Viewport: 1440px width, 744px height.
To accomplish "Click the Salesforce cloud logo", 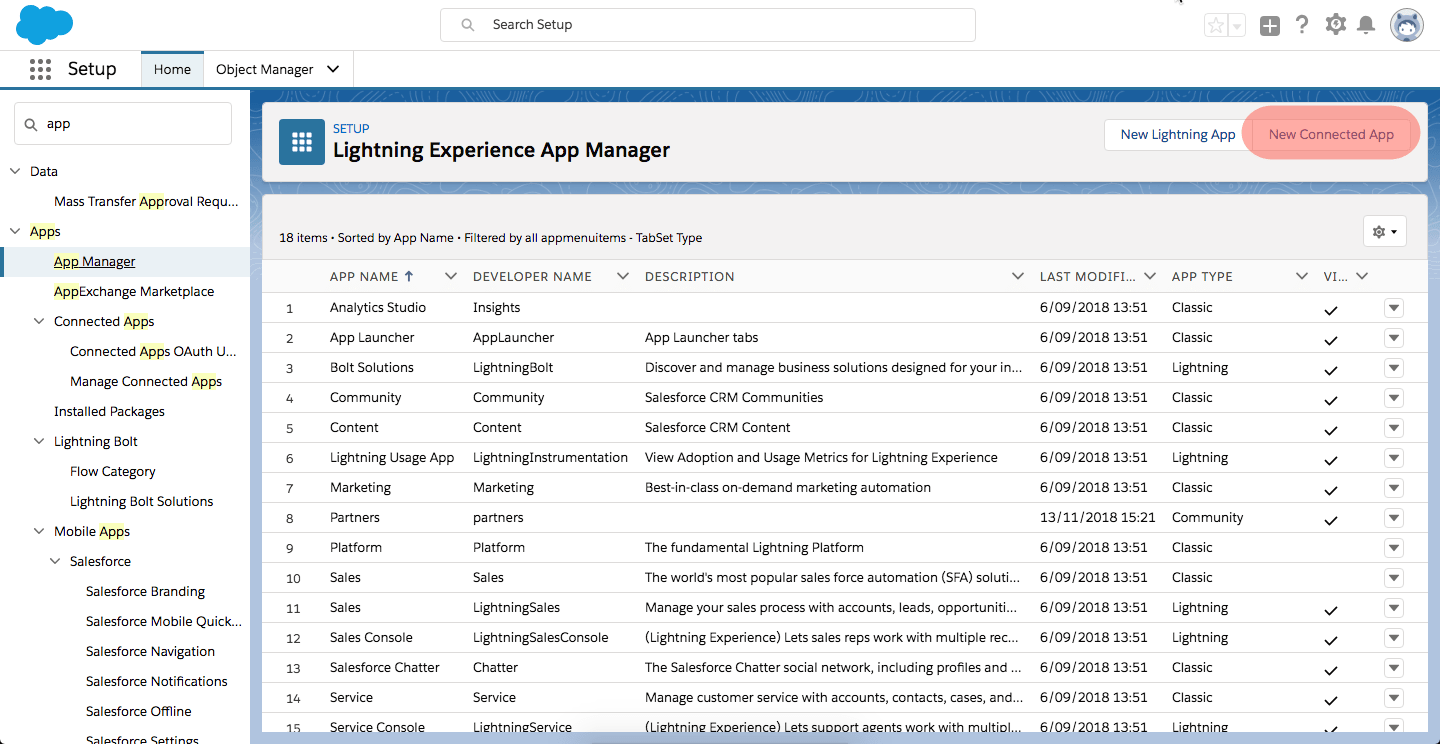I will click(x=44, y=24).
